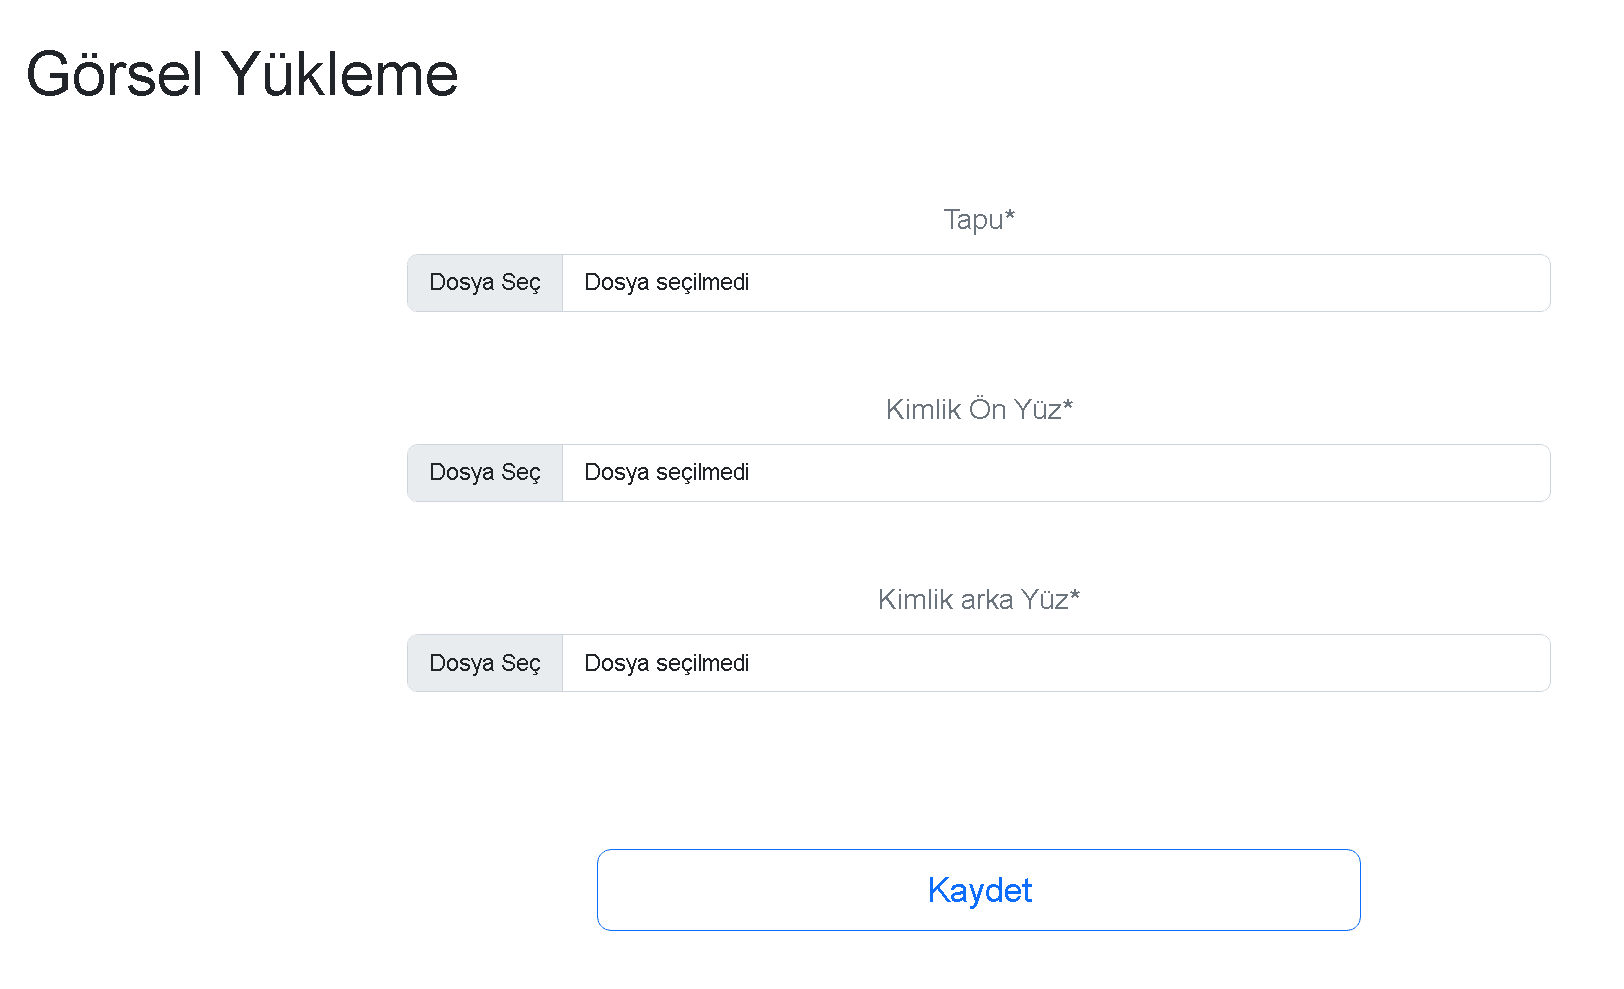Open the file chooser for the ID back side

click(x=485, y=663)
